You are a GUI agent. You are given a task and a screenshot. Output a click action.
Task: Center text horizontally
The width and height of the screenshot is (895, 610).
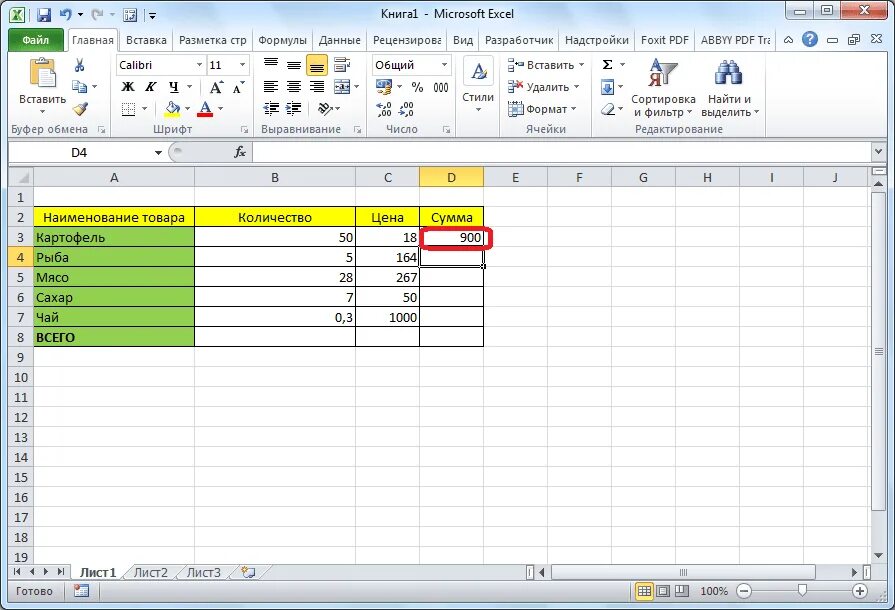[x=294, y=87]
